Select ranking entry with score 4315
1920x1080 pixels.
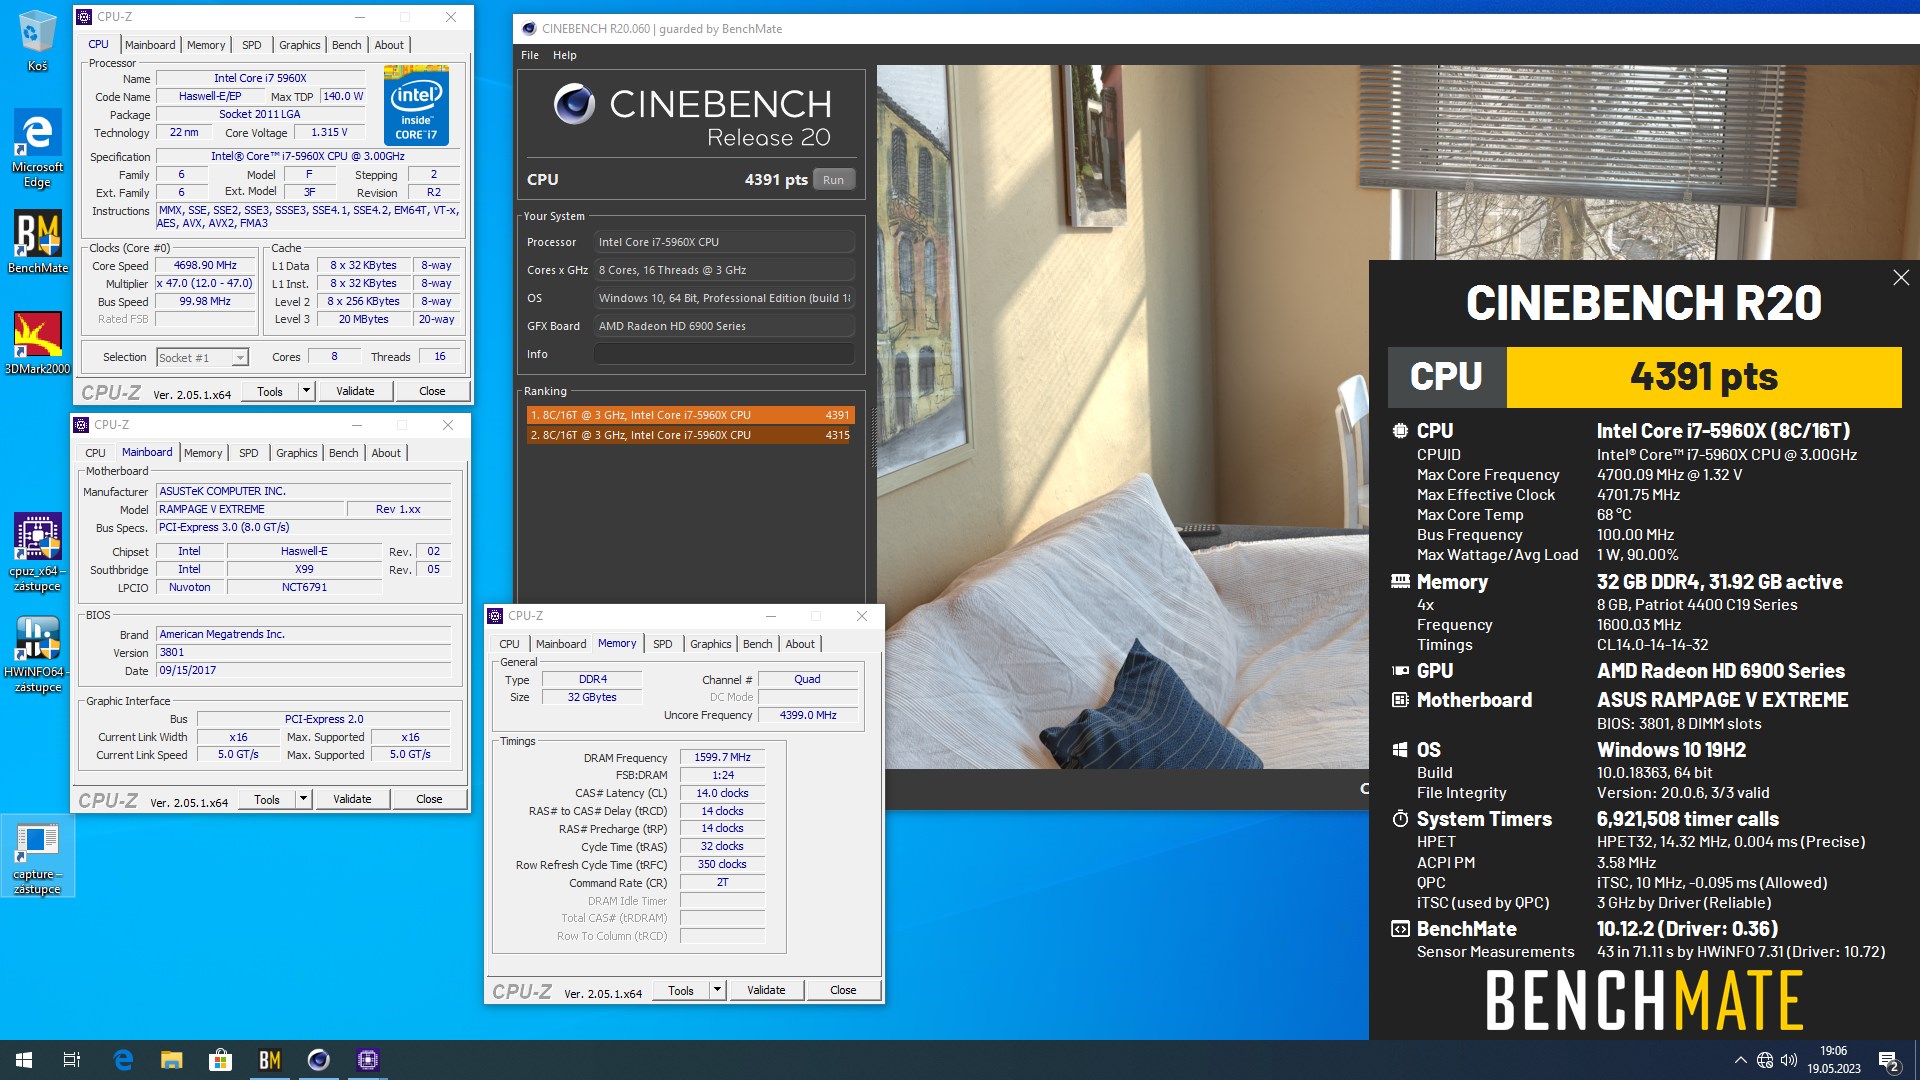click(690, 435)
